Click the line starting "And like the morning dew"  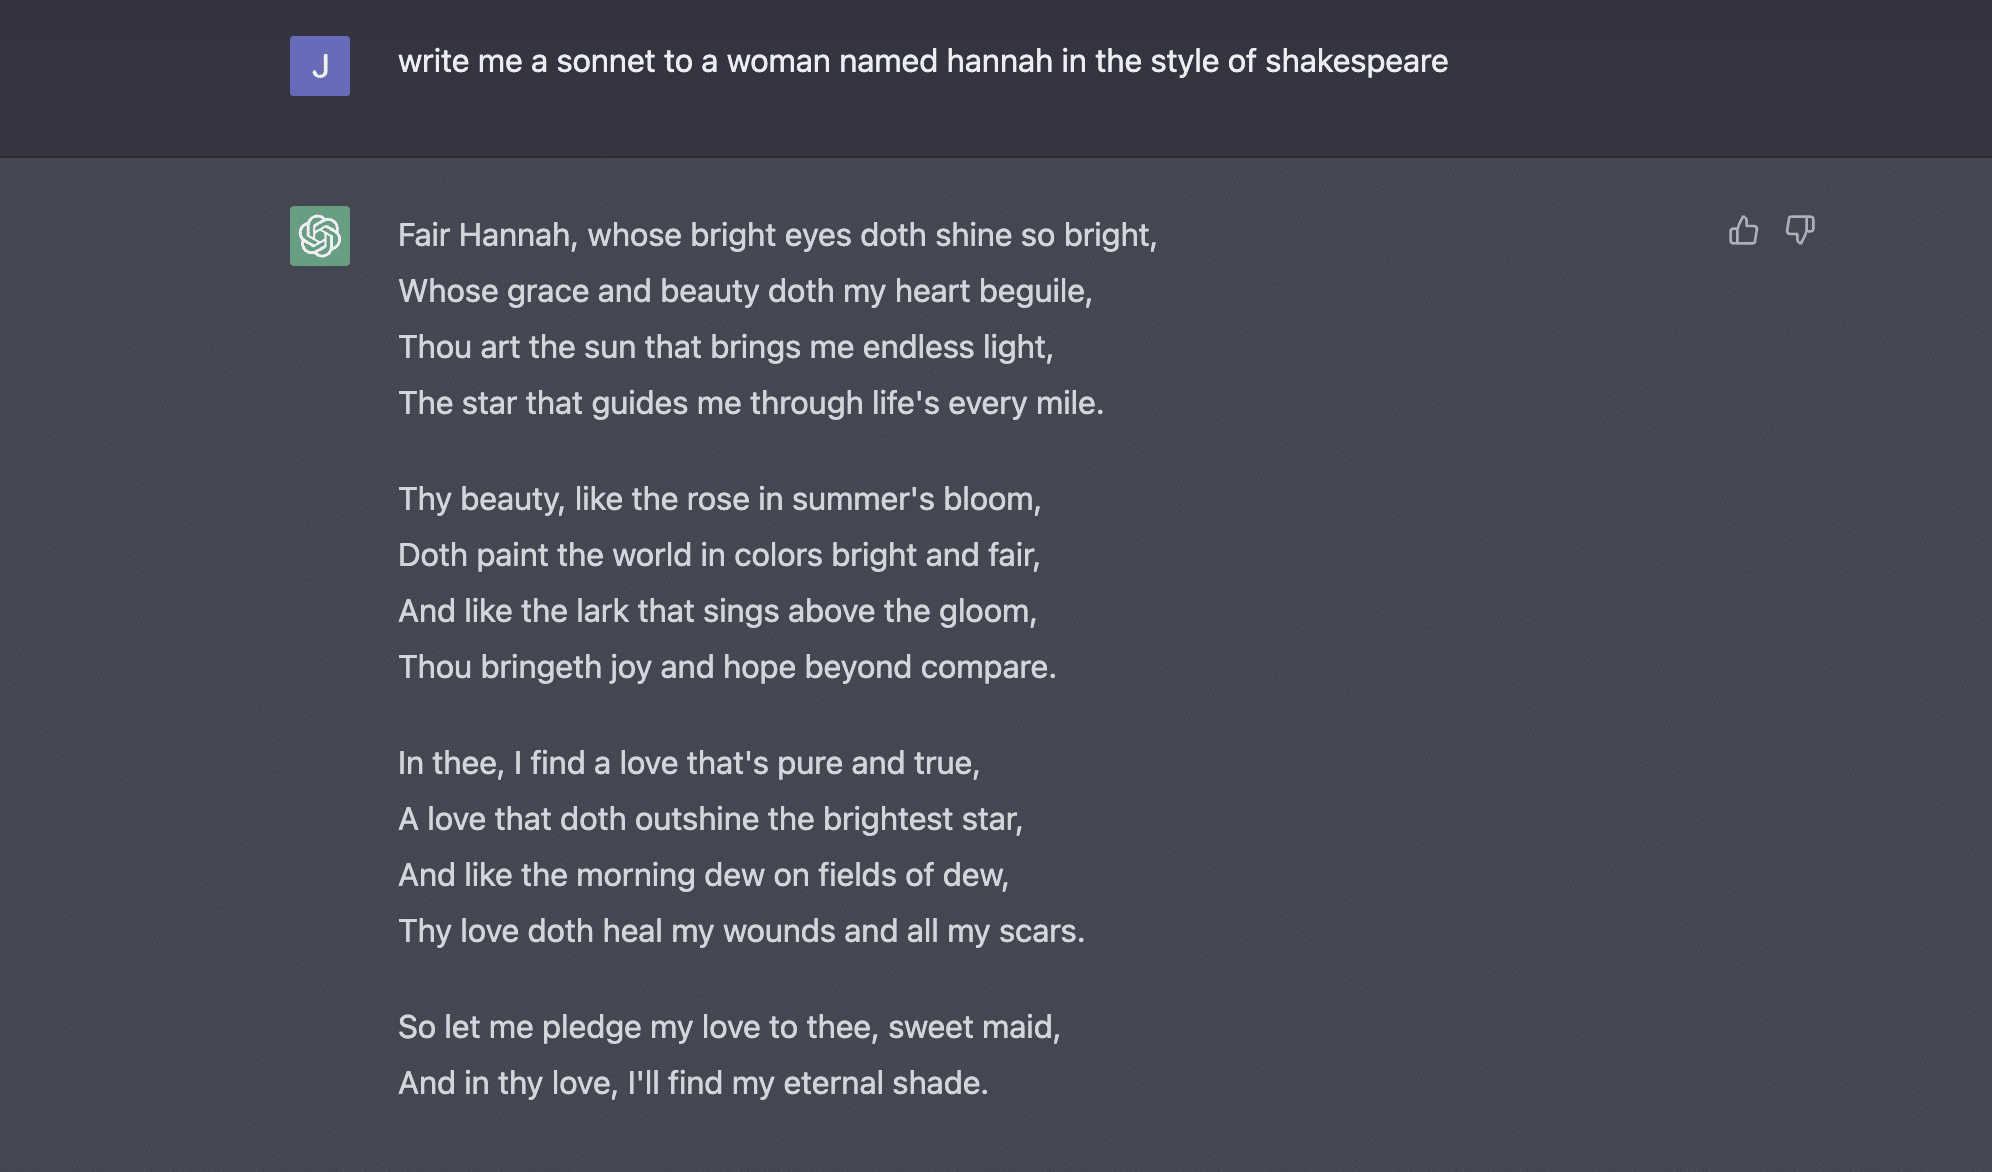coord(703,875)
